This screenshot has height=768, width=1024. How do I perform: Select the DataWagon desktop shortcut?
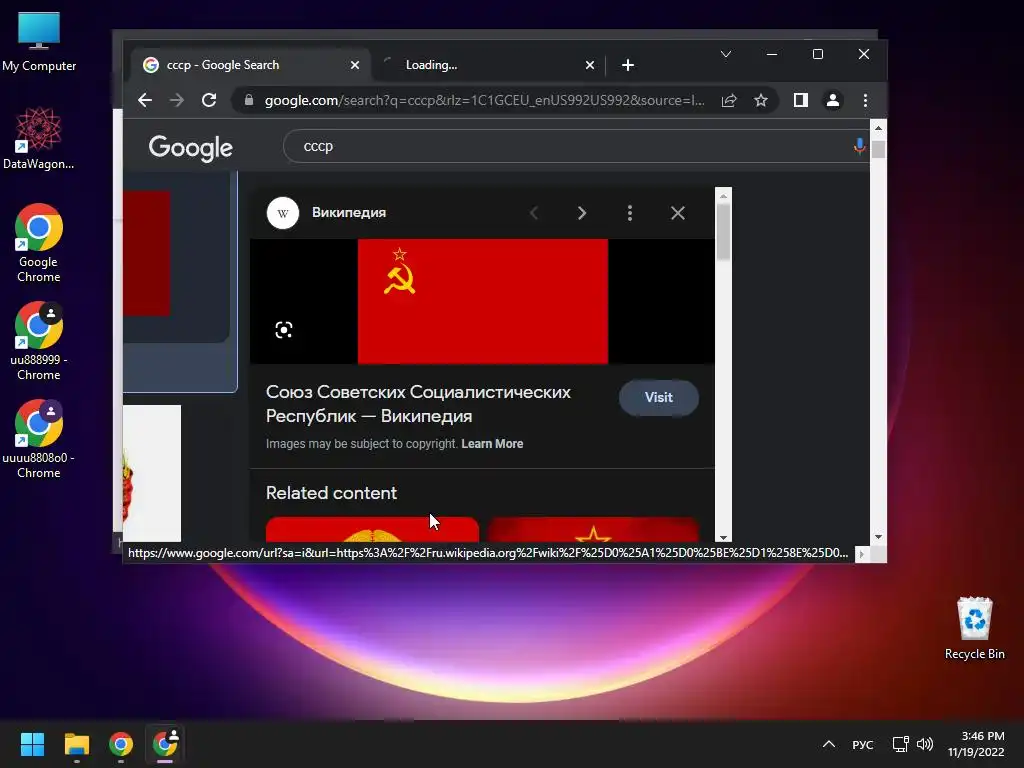click(x=39, y=138)
